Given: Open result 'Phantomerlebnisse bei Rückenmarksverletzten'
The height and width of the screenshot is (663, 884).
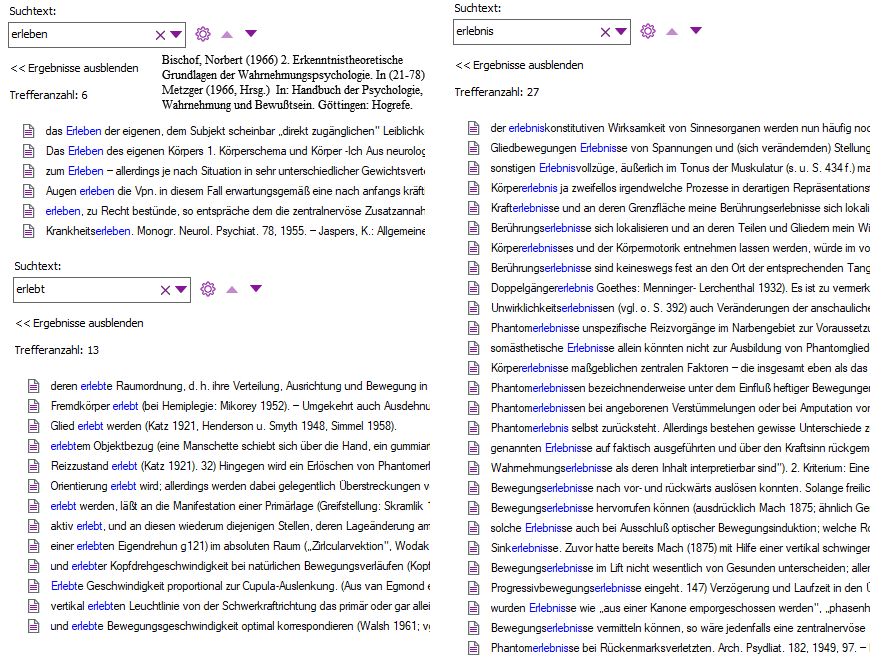Looking at the screenshot, I should tap(680, 648).
